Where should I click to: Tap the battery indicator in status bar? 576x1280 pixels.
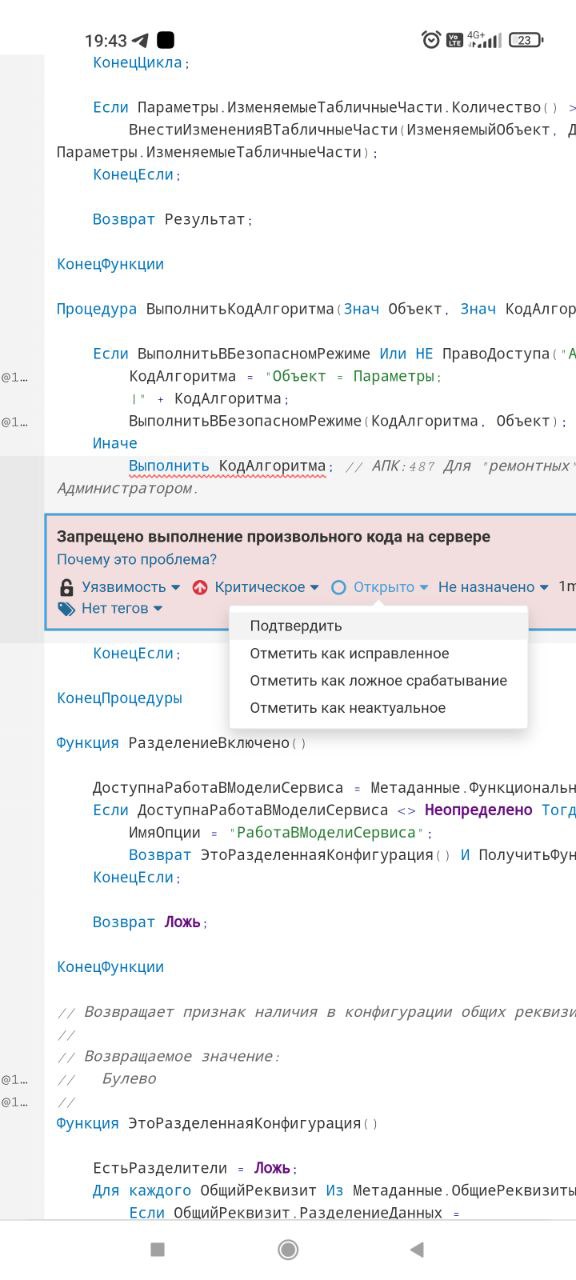pyautogui.click(x=526, y=40)
